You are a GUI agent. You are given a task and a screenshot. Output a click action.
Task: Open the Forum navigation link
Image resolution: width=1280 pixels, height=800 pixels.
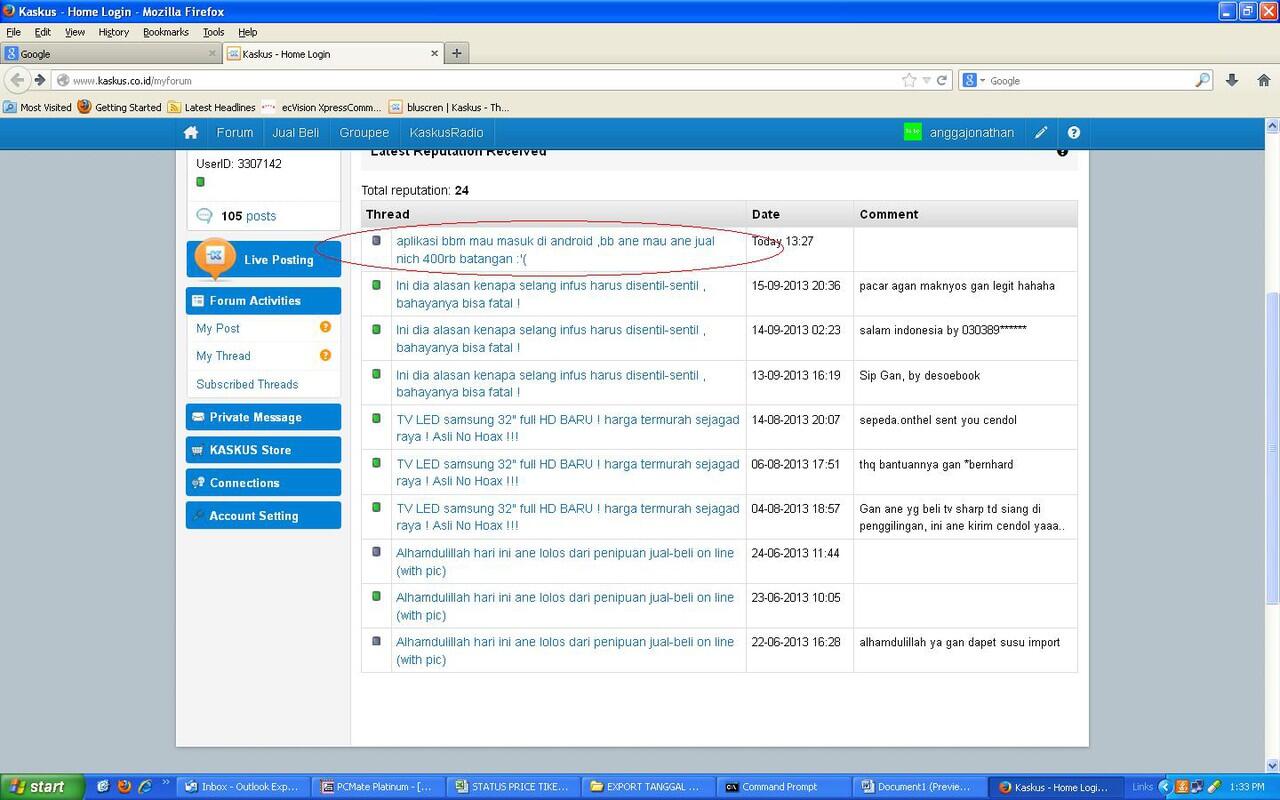[x=235, y=133]
